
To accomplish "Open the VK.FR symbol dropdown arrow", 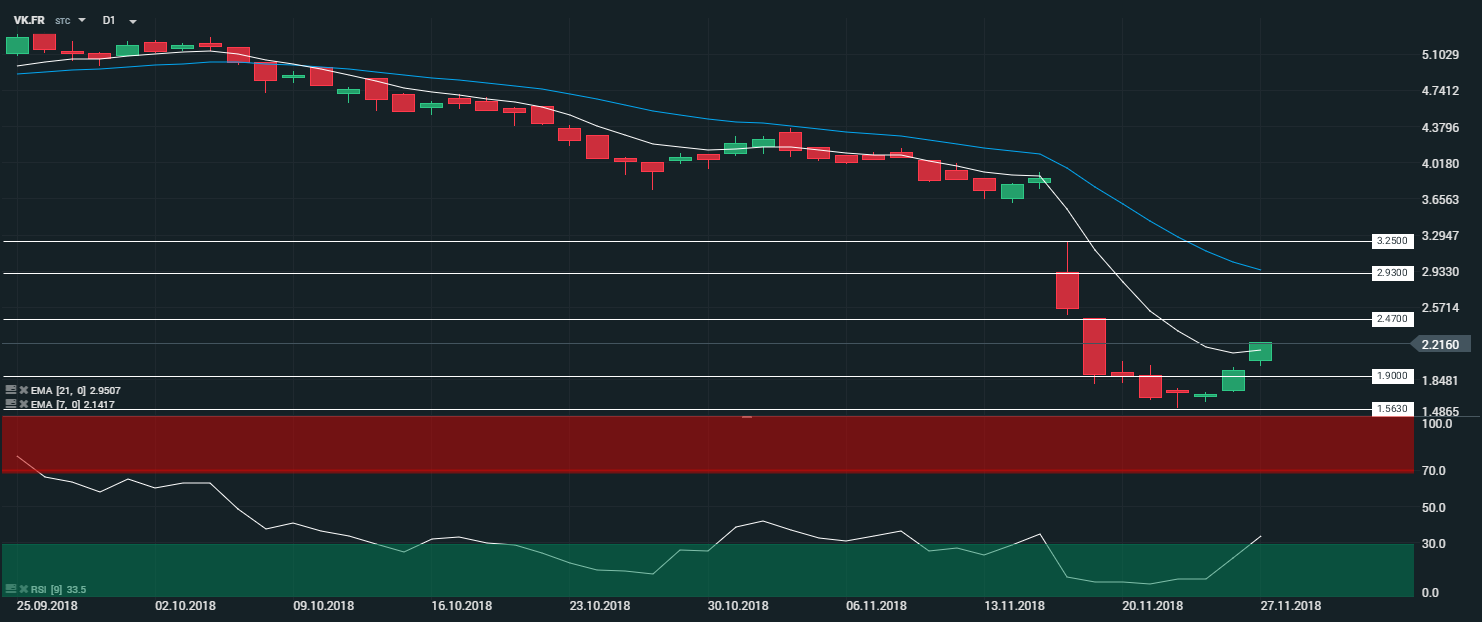I will click(x=82, y=20).
